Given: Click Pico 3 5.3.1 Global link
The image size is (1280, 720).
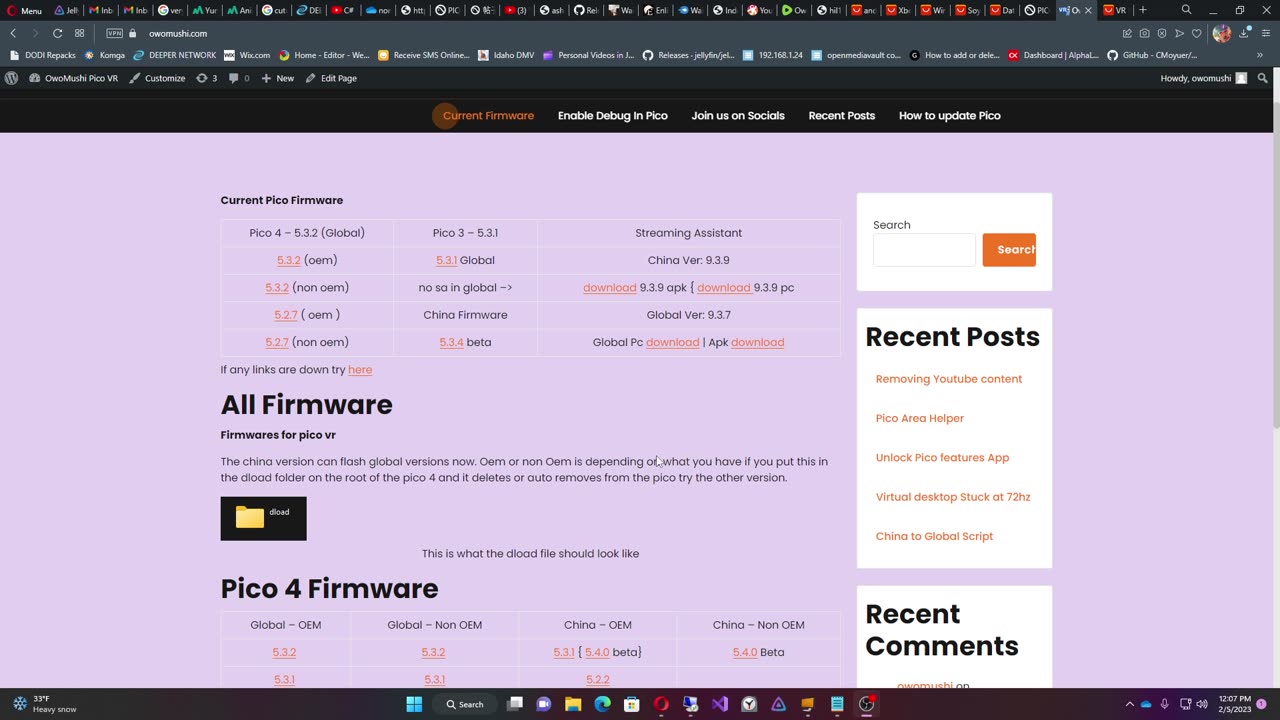Looking at the screenshot, I should [x=446, y=260].
